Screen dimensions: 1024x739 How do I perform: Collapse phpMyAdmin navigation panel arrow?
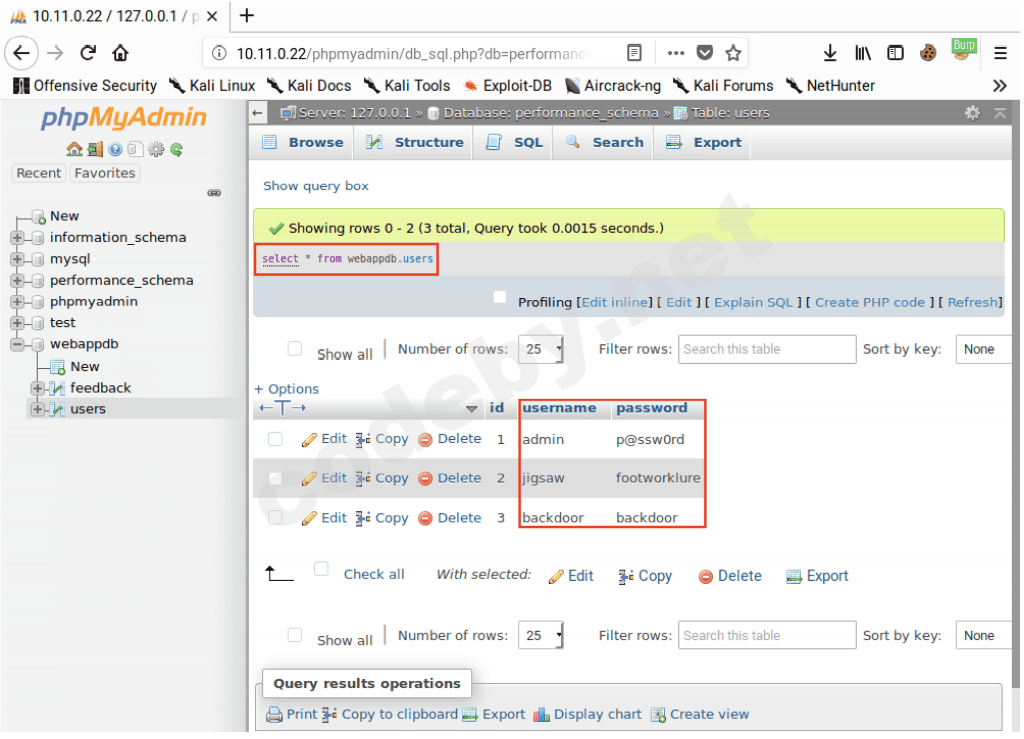pos(258,114)
